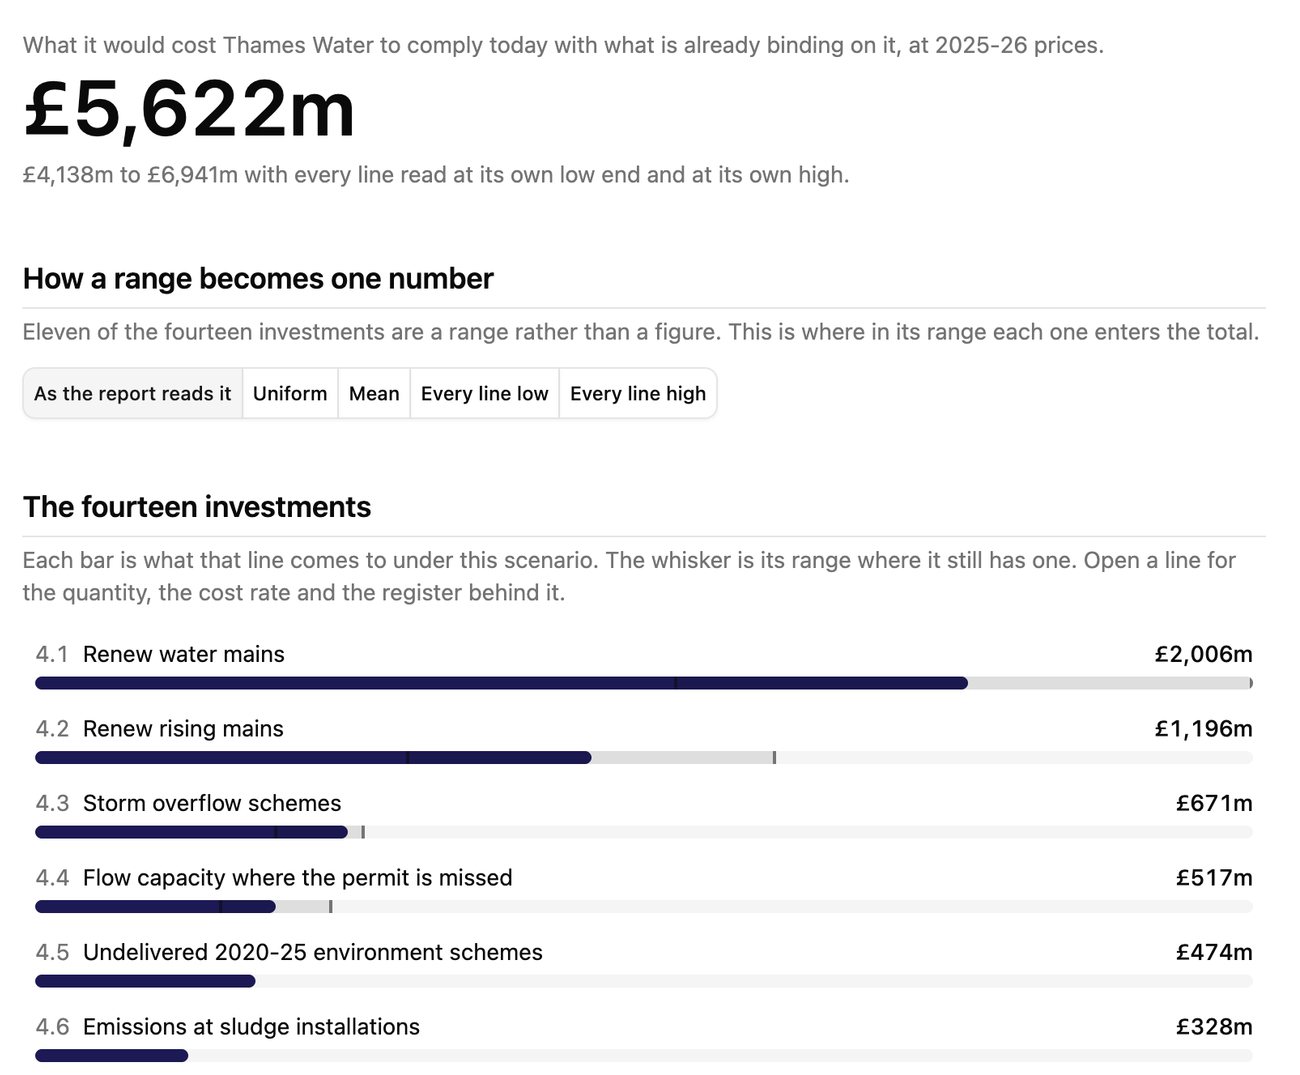
Task: Click the Flow capacity range bar
Action: pyautogui.click(x=644, y=907)
